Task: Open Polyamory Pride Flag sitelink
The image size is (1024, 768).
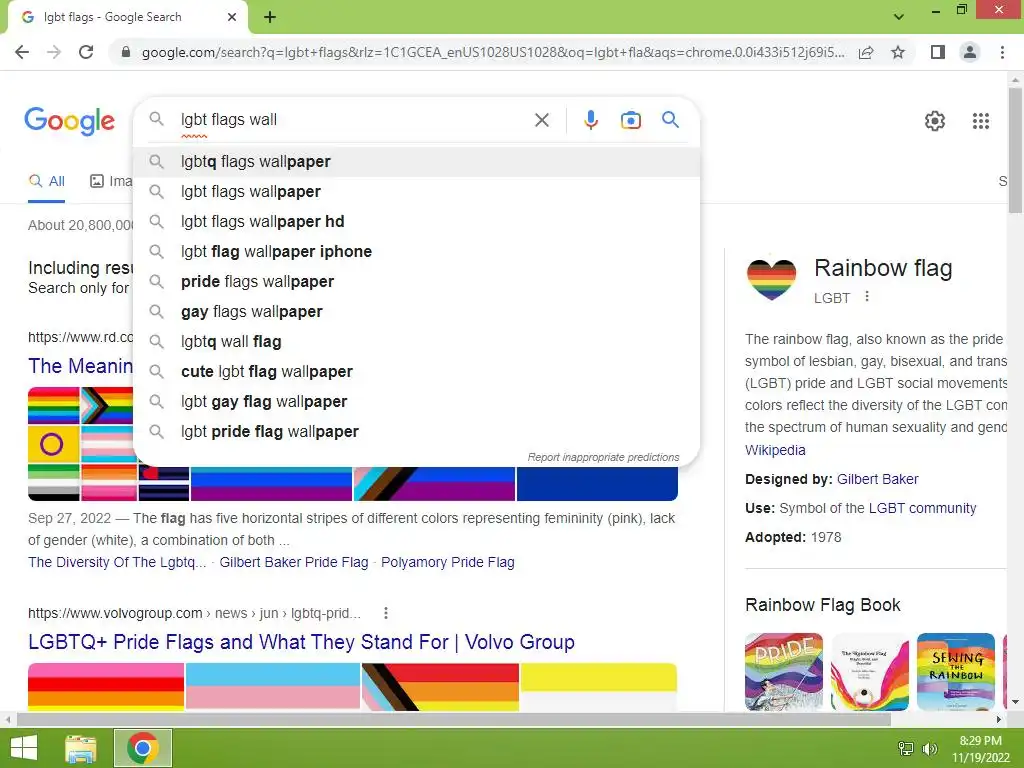Action: click(x=447, y=562)
